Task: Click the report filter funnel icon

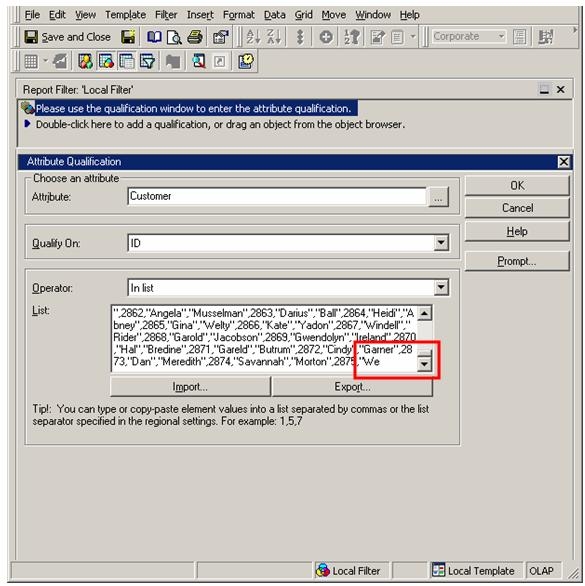Action: click(x=147, y=61)
